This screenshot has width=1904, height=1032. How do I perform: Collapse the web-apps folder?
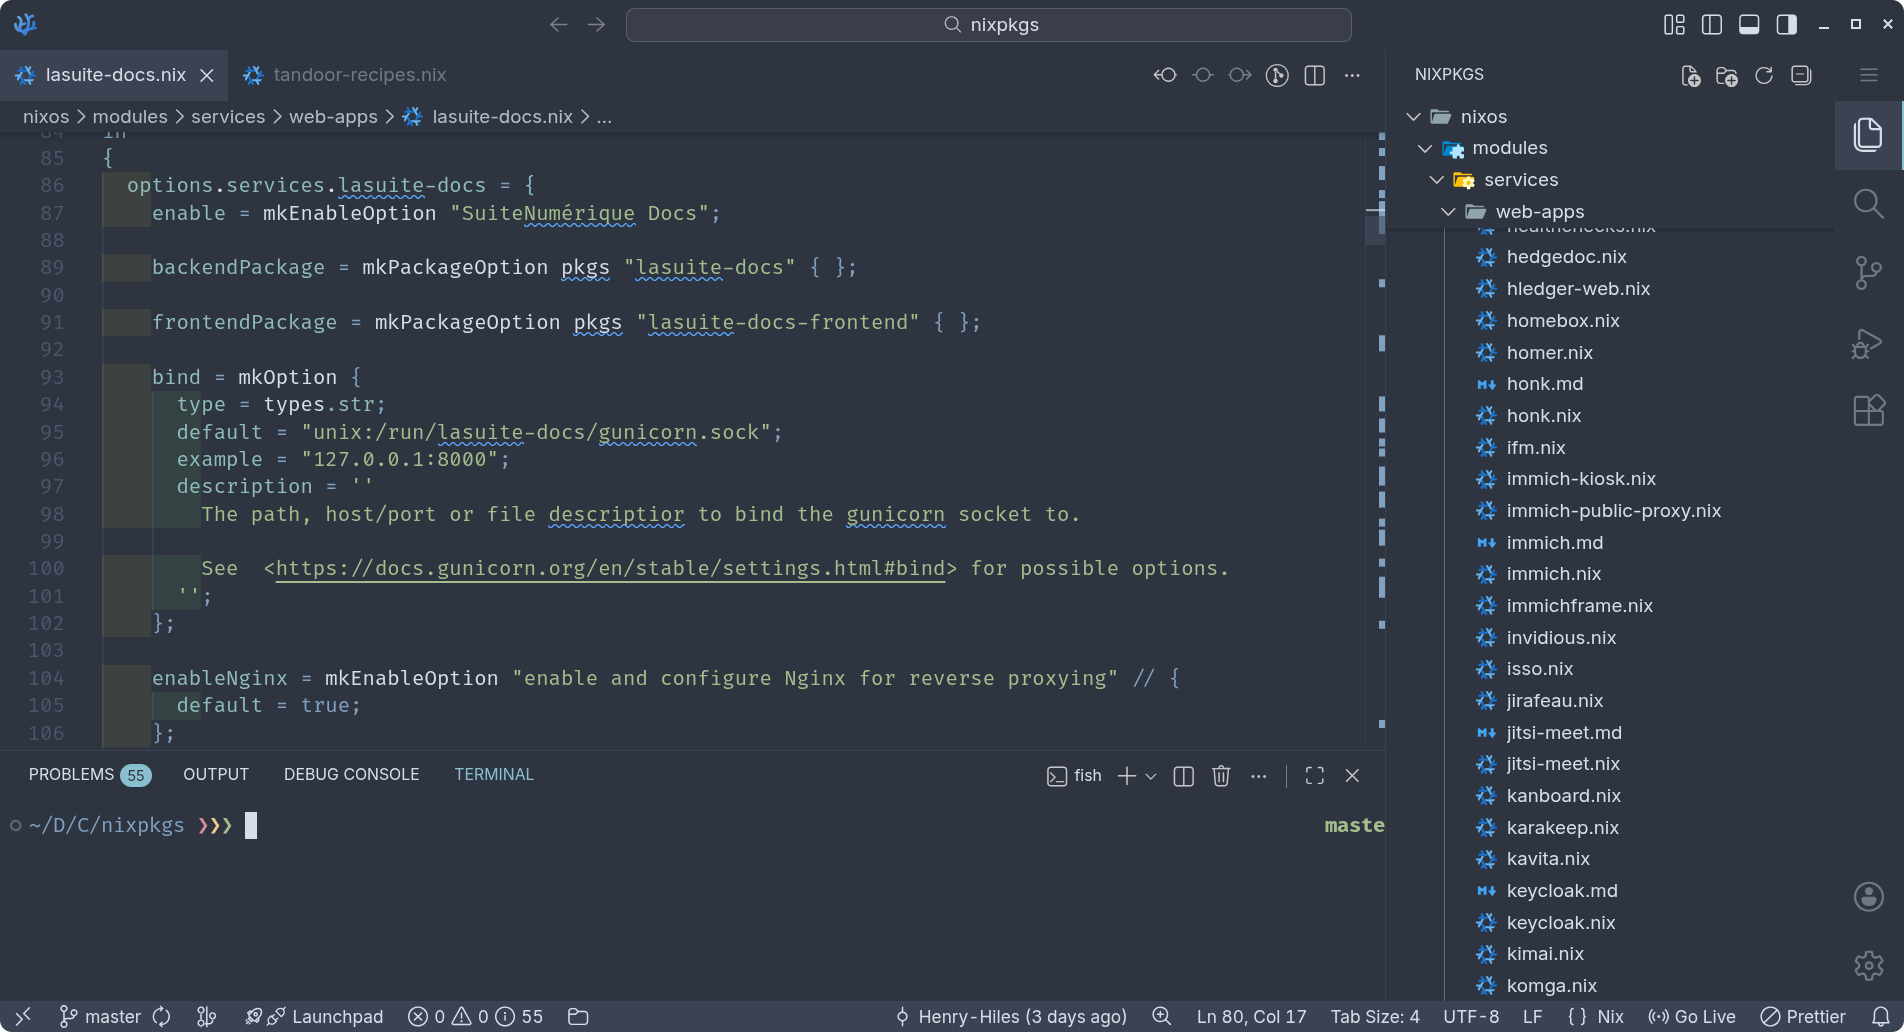point(1449,211)
